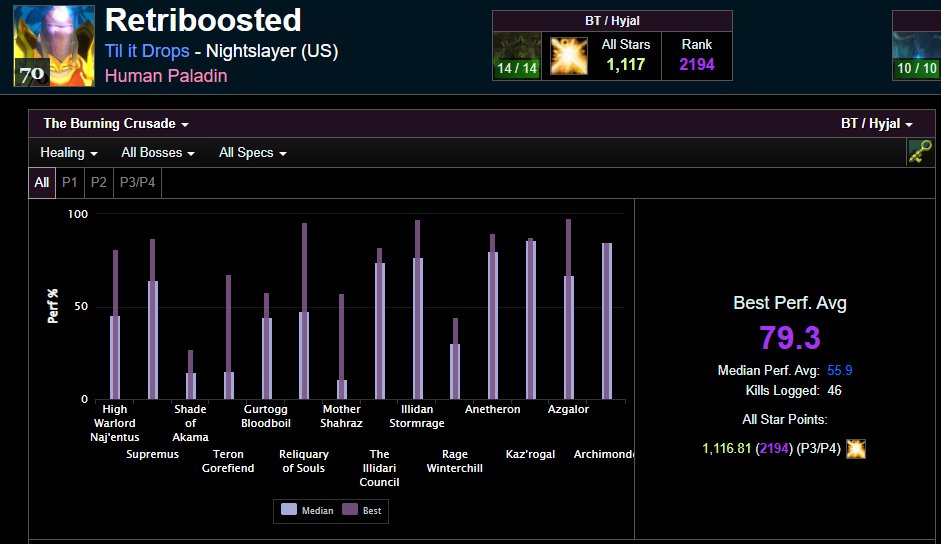Click the Human Paladin class label
Screen dimensions: 941x544
pyautogui.click(x=166, y=76)
